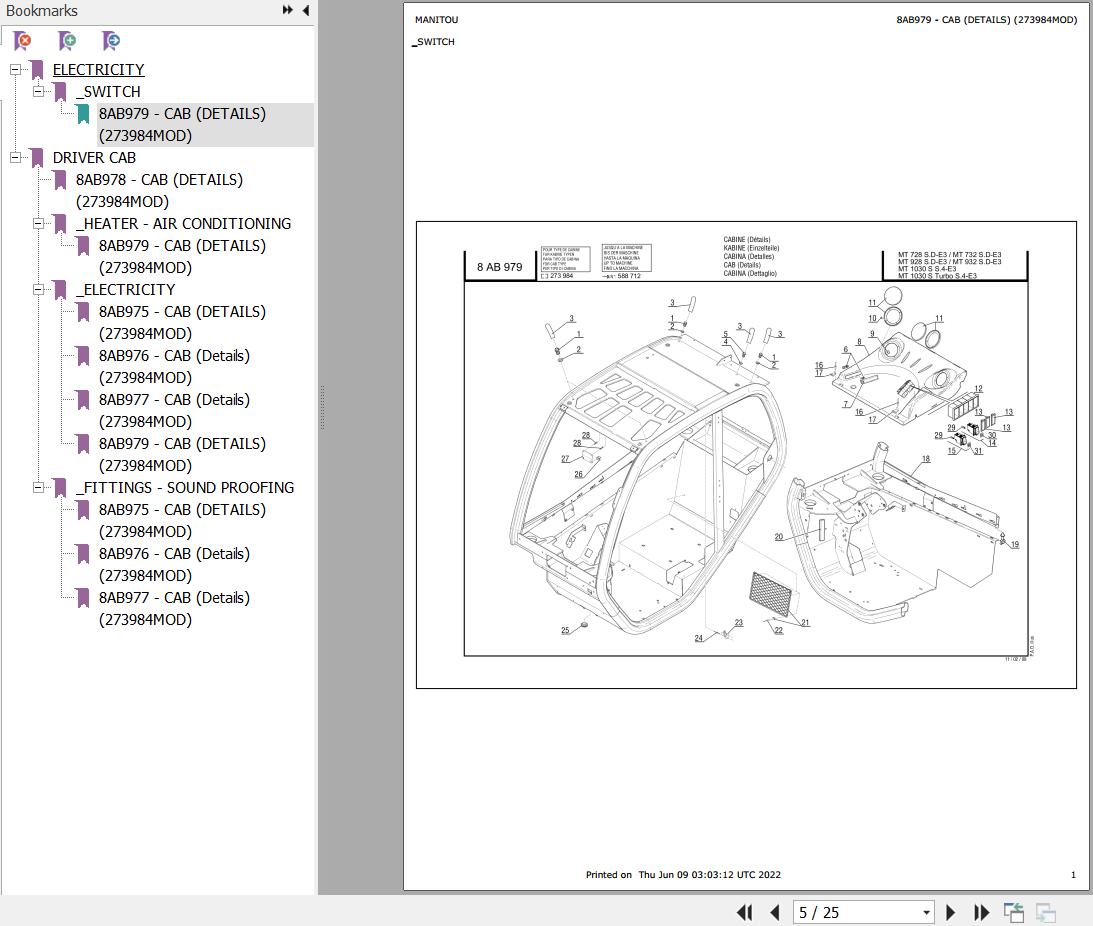Collapse the DRIVER CAB bookmark node

[15, 158]
